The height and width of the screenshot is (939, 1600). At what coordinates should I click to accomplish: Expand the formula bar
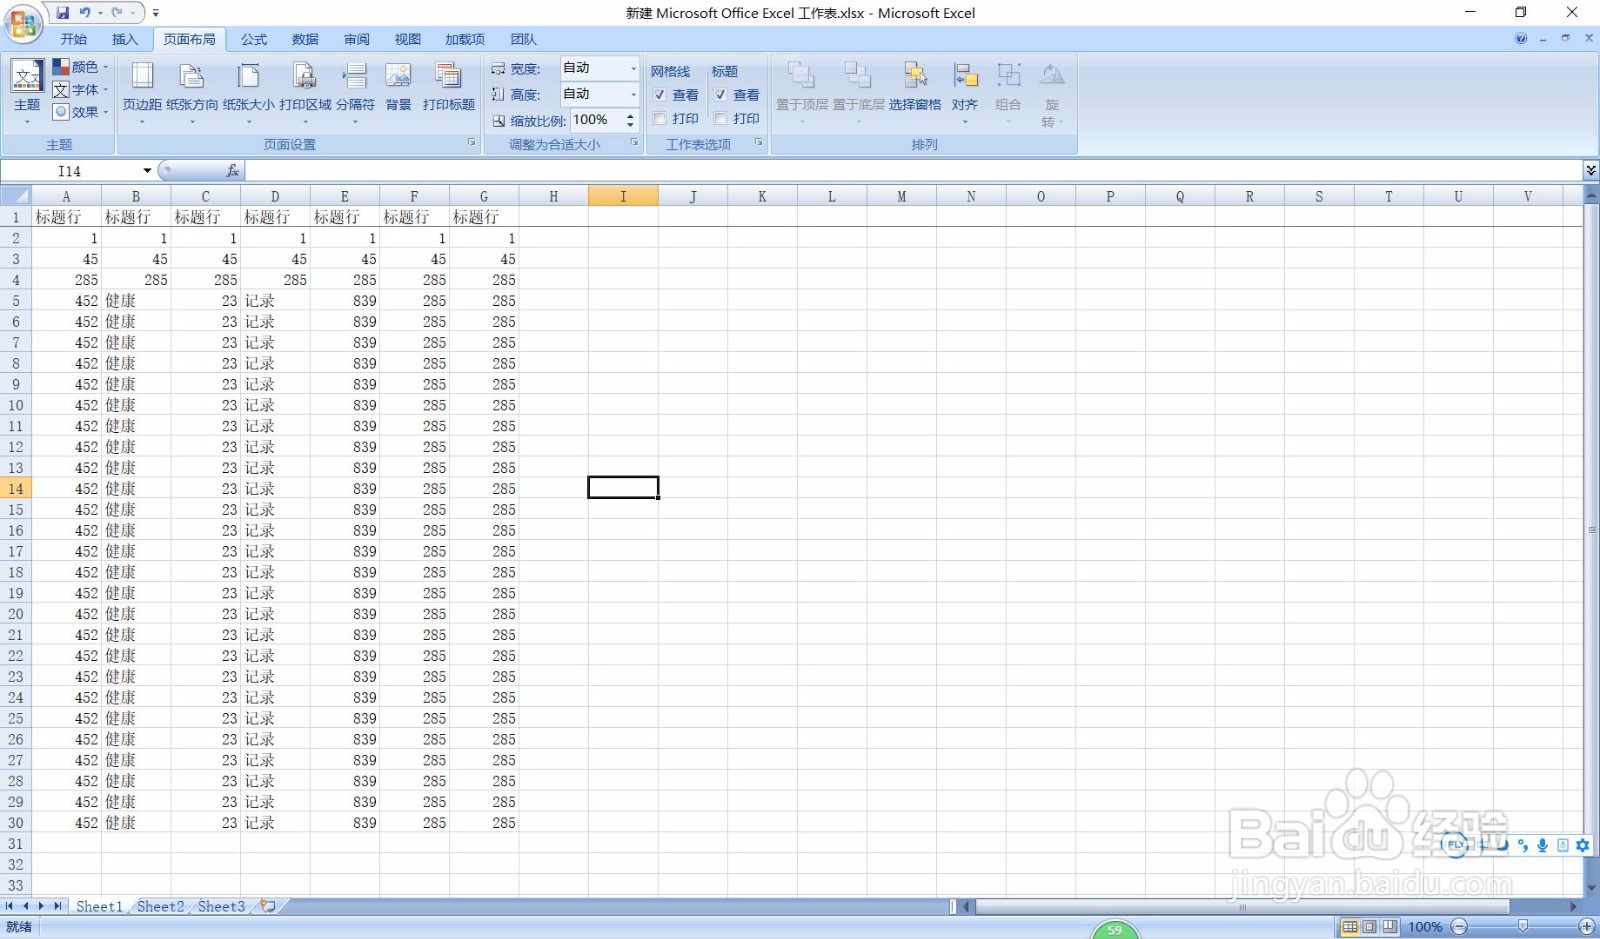pyautogui.click(x=1590, y=171)
